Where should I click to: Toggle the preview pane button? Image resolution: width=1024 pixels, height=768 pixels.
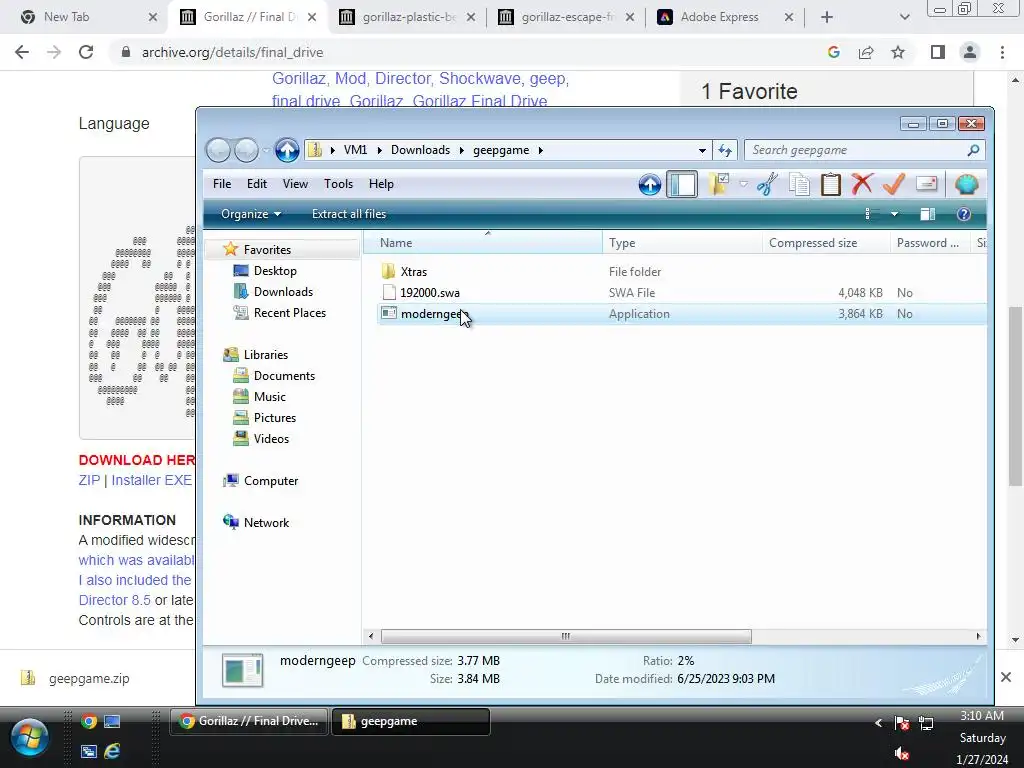coord(927,214)
